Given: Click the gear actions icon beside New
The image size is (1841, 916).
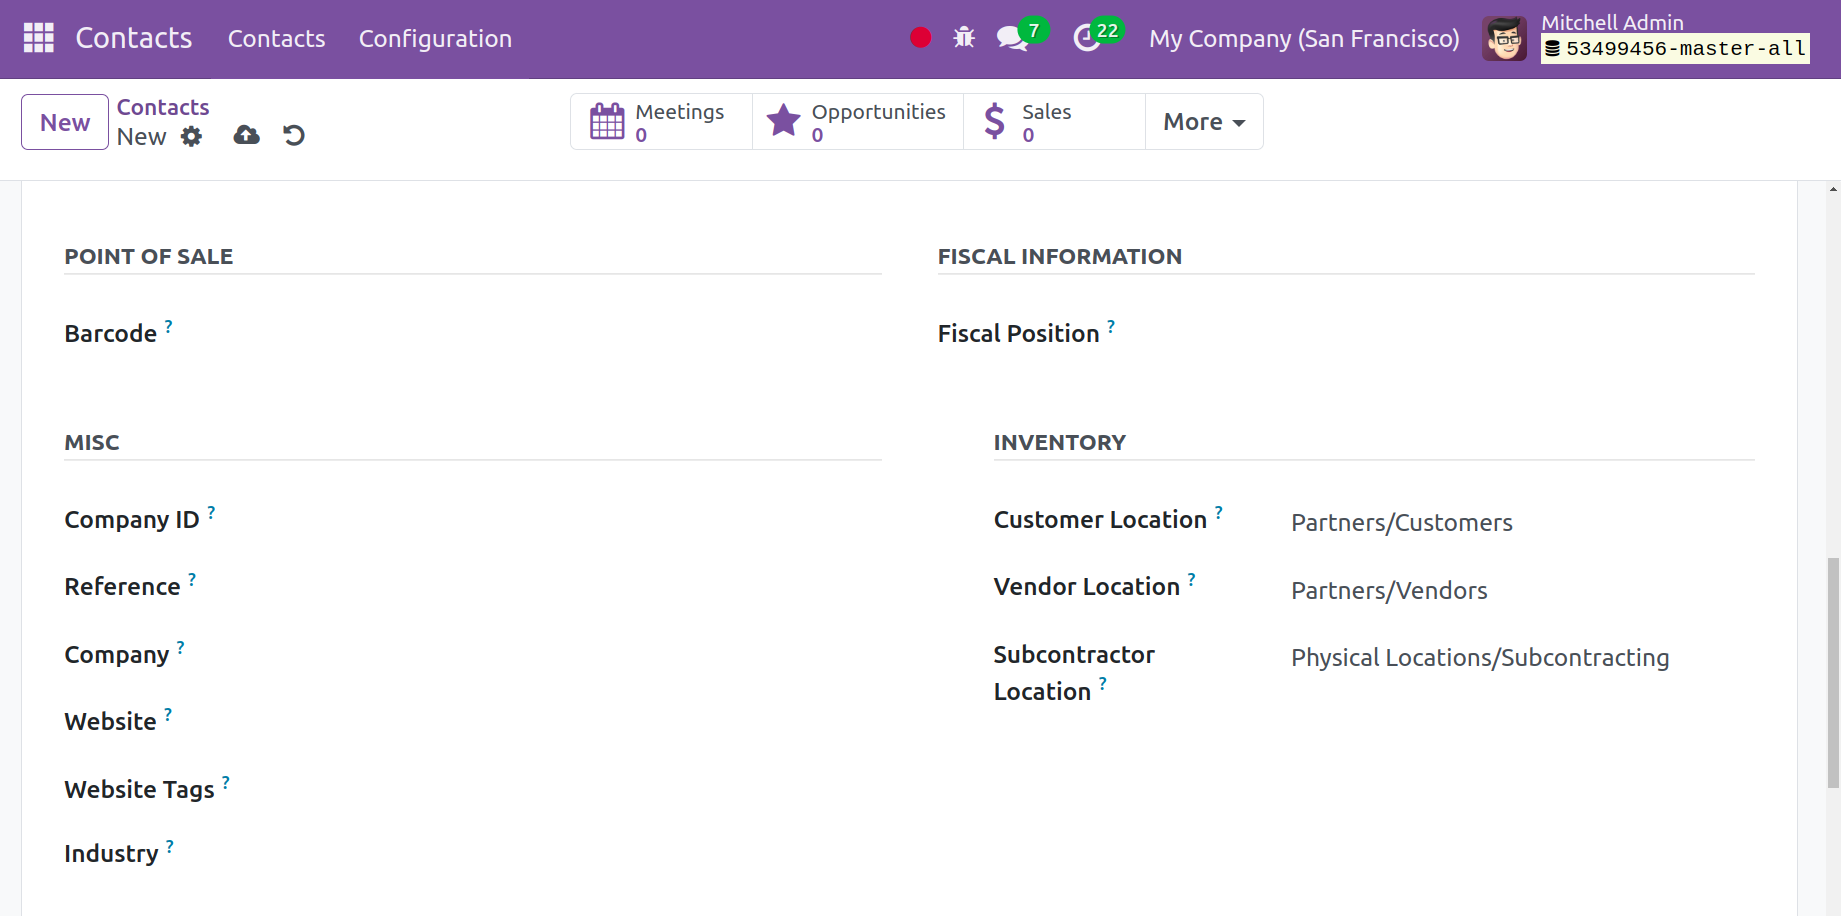Looking at the screenshot, I should (191, 136).
